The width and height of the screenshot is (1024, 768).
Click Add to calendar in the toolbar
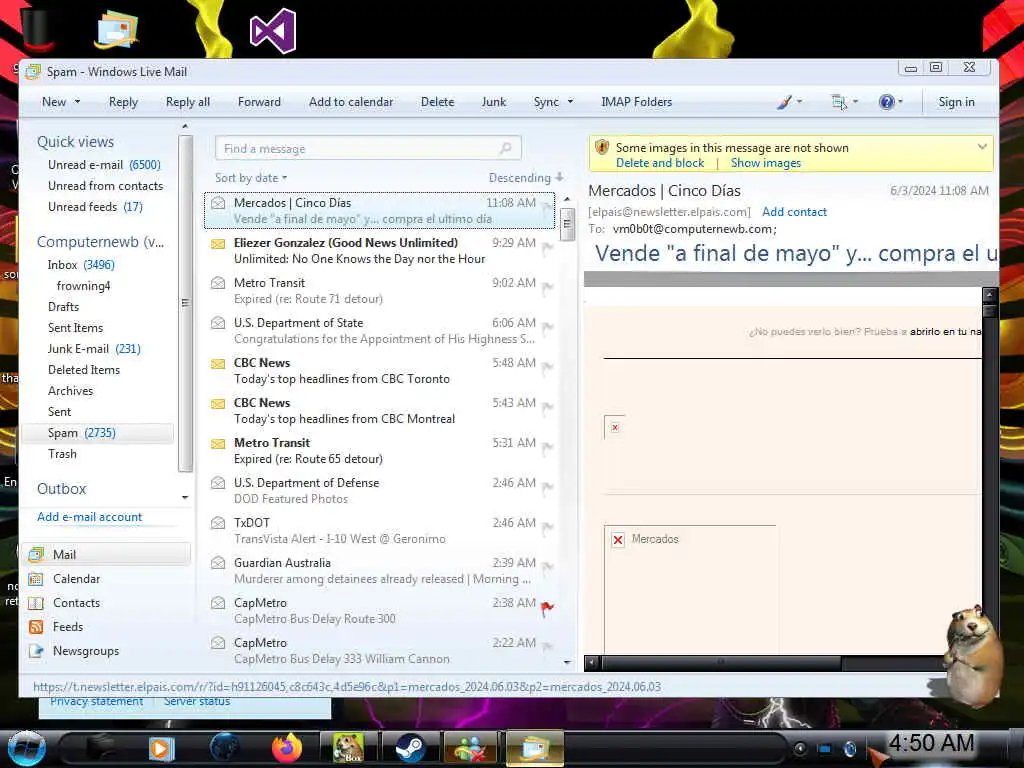coord(351,102)
